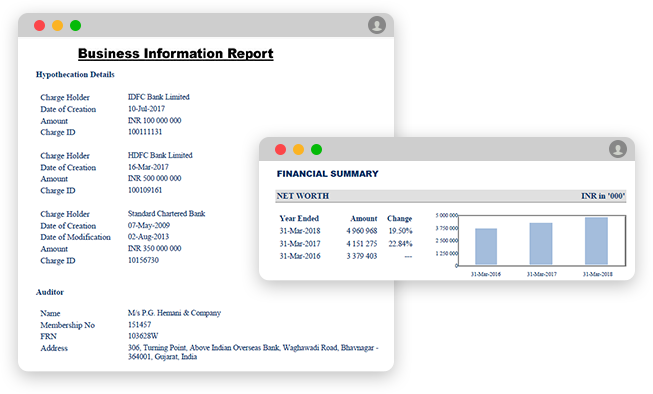
Task: Minimize the Financial Summary window with yellow button
Action: click(x=298, y=149)
